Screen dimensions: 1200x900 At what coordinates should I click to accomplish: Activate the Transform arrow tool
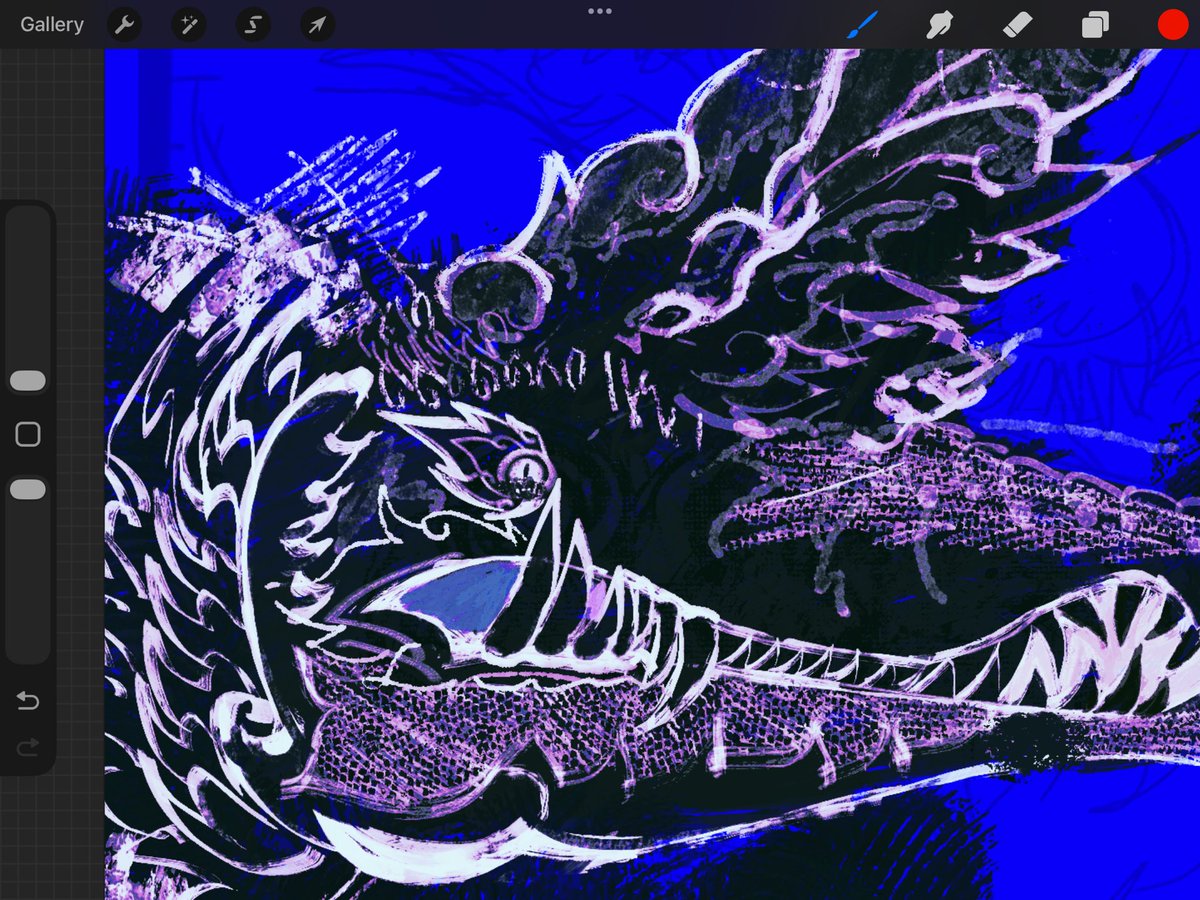(x=317, y=25)
